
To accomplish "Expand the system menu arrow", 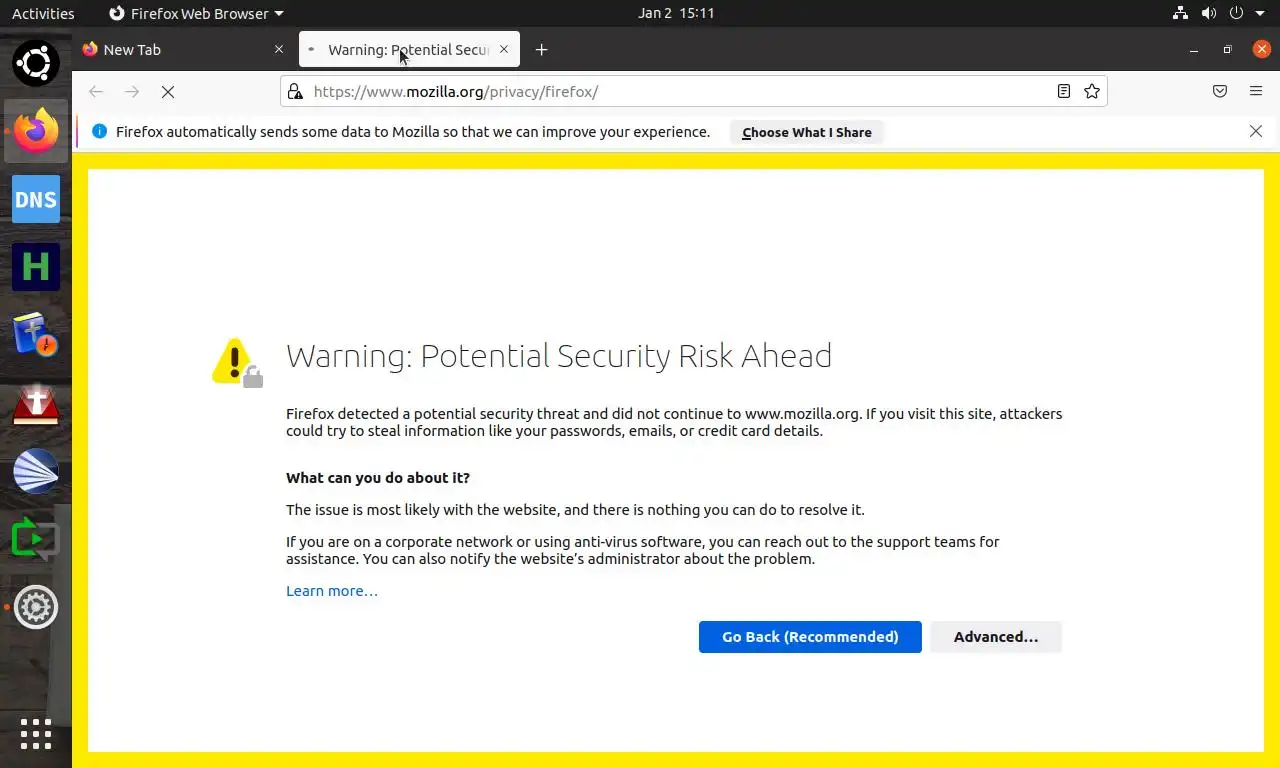I will click(x=1259, y=13).
